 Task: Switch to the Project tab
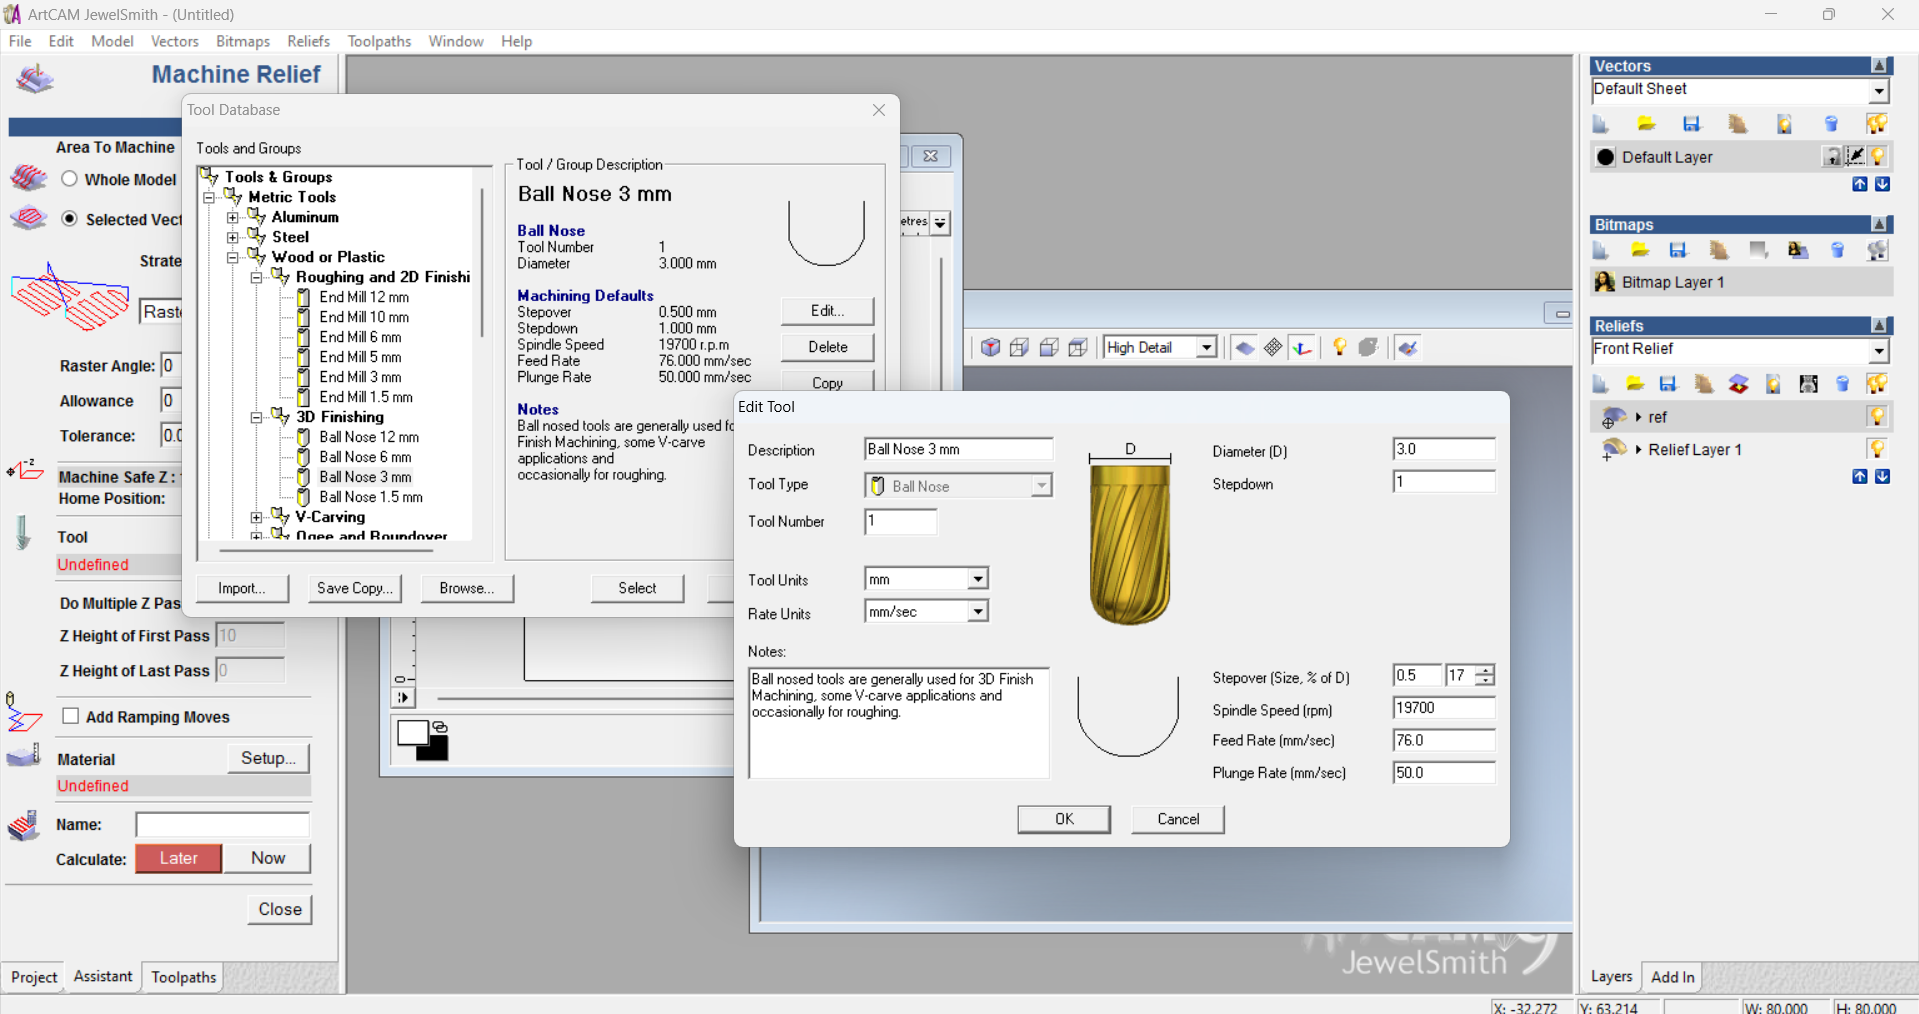tap(34, 977)
